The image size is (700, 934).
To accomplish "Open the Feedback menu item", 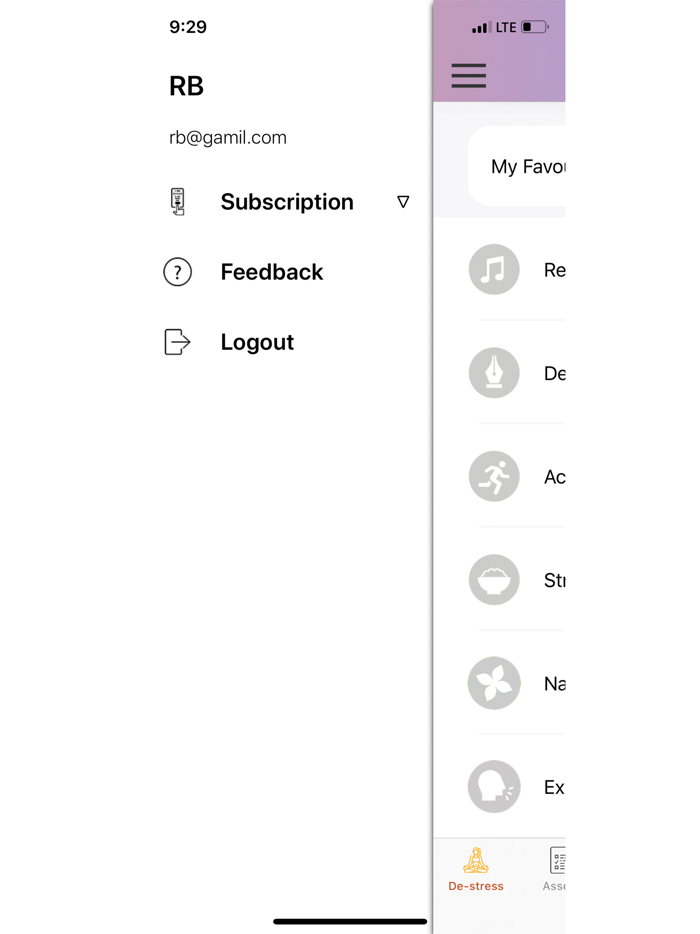I will click(272, 272).
